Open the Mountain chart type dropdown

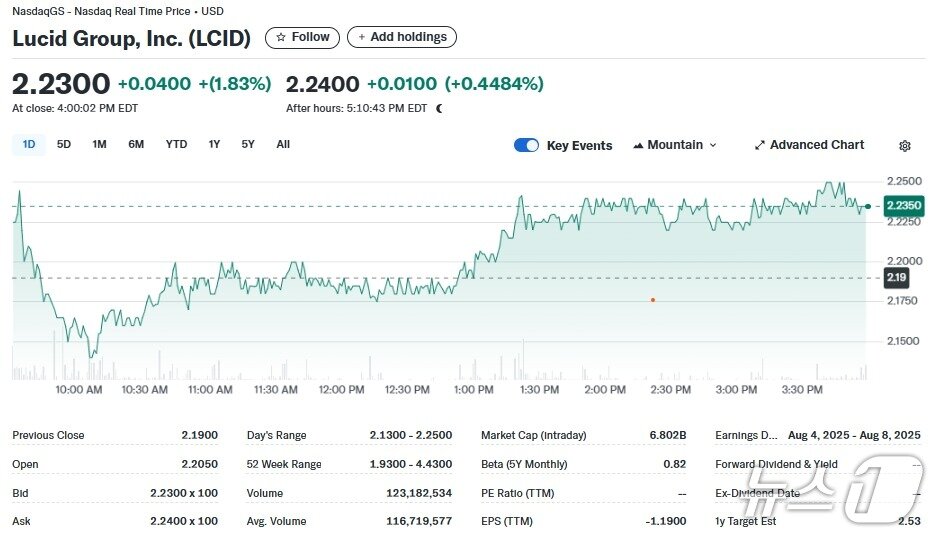(x=675, y=145)
